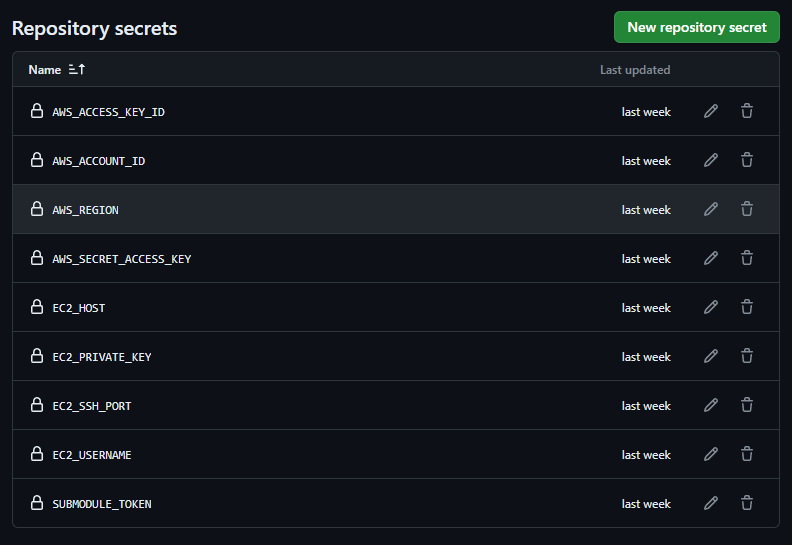This screenshot has height=545, width=792.
Task: Select the EC2_HOST secret row
Action: point(395,308)
